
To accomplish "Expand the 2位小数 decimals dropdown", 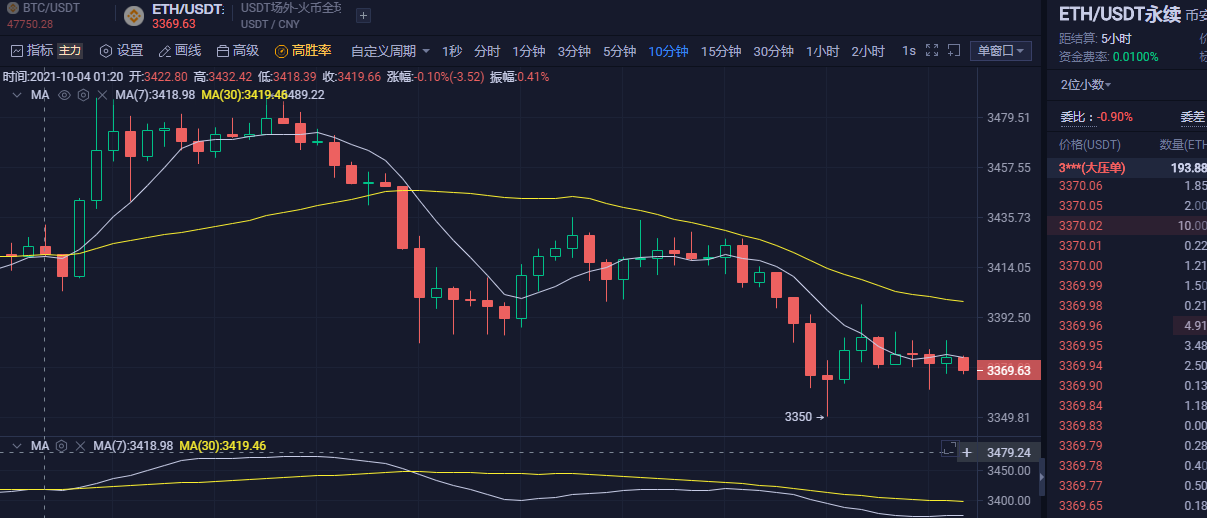I will click(x=1086, y=85).
